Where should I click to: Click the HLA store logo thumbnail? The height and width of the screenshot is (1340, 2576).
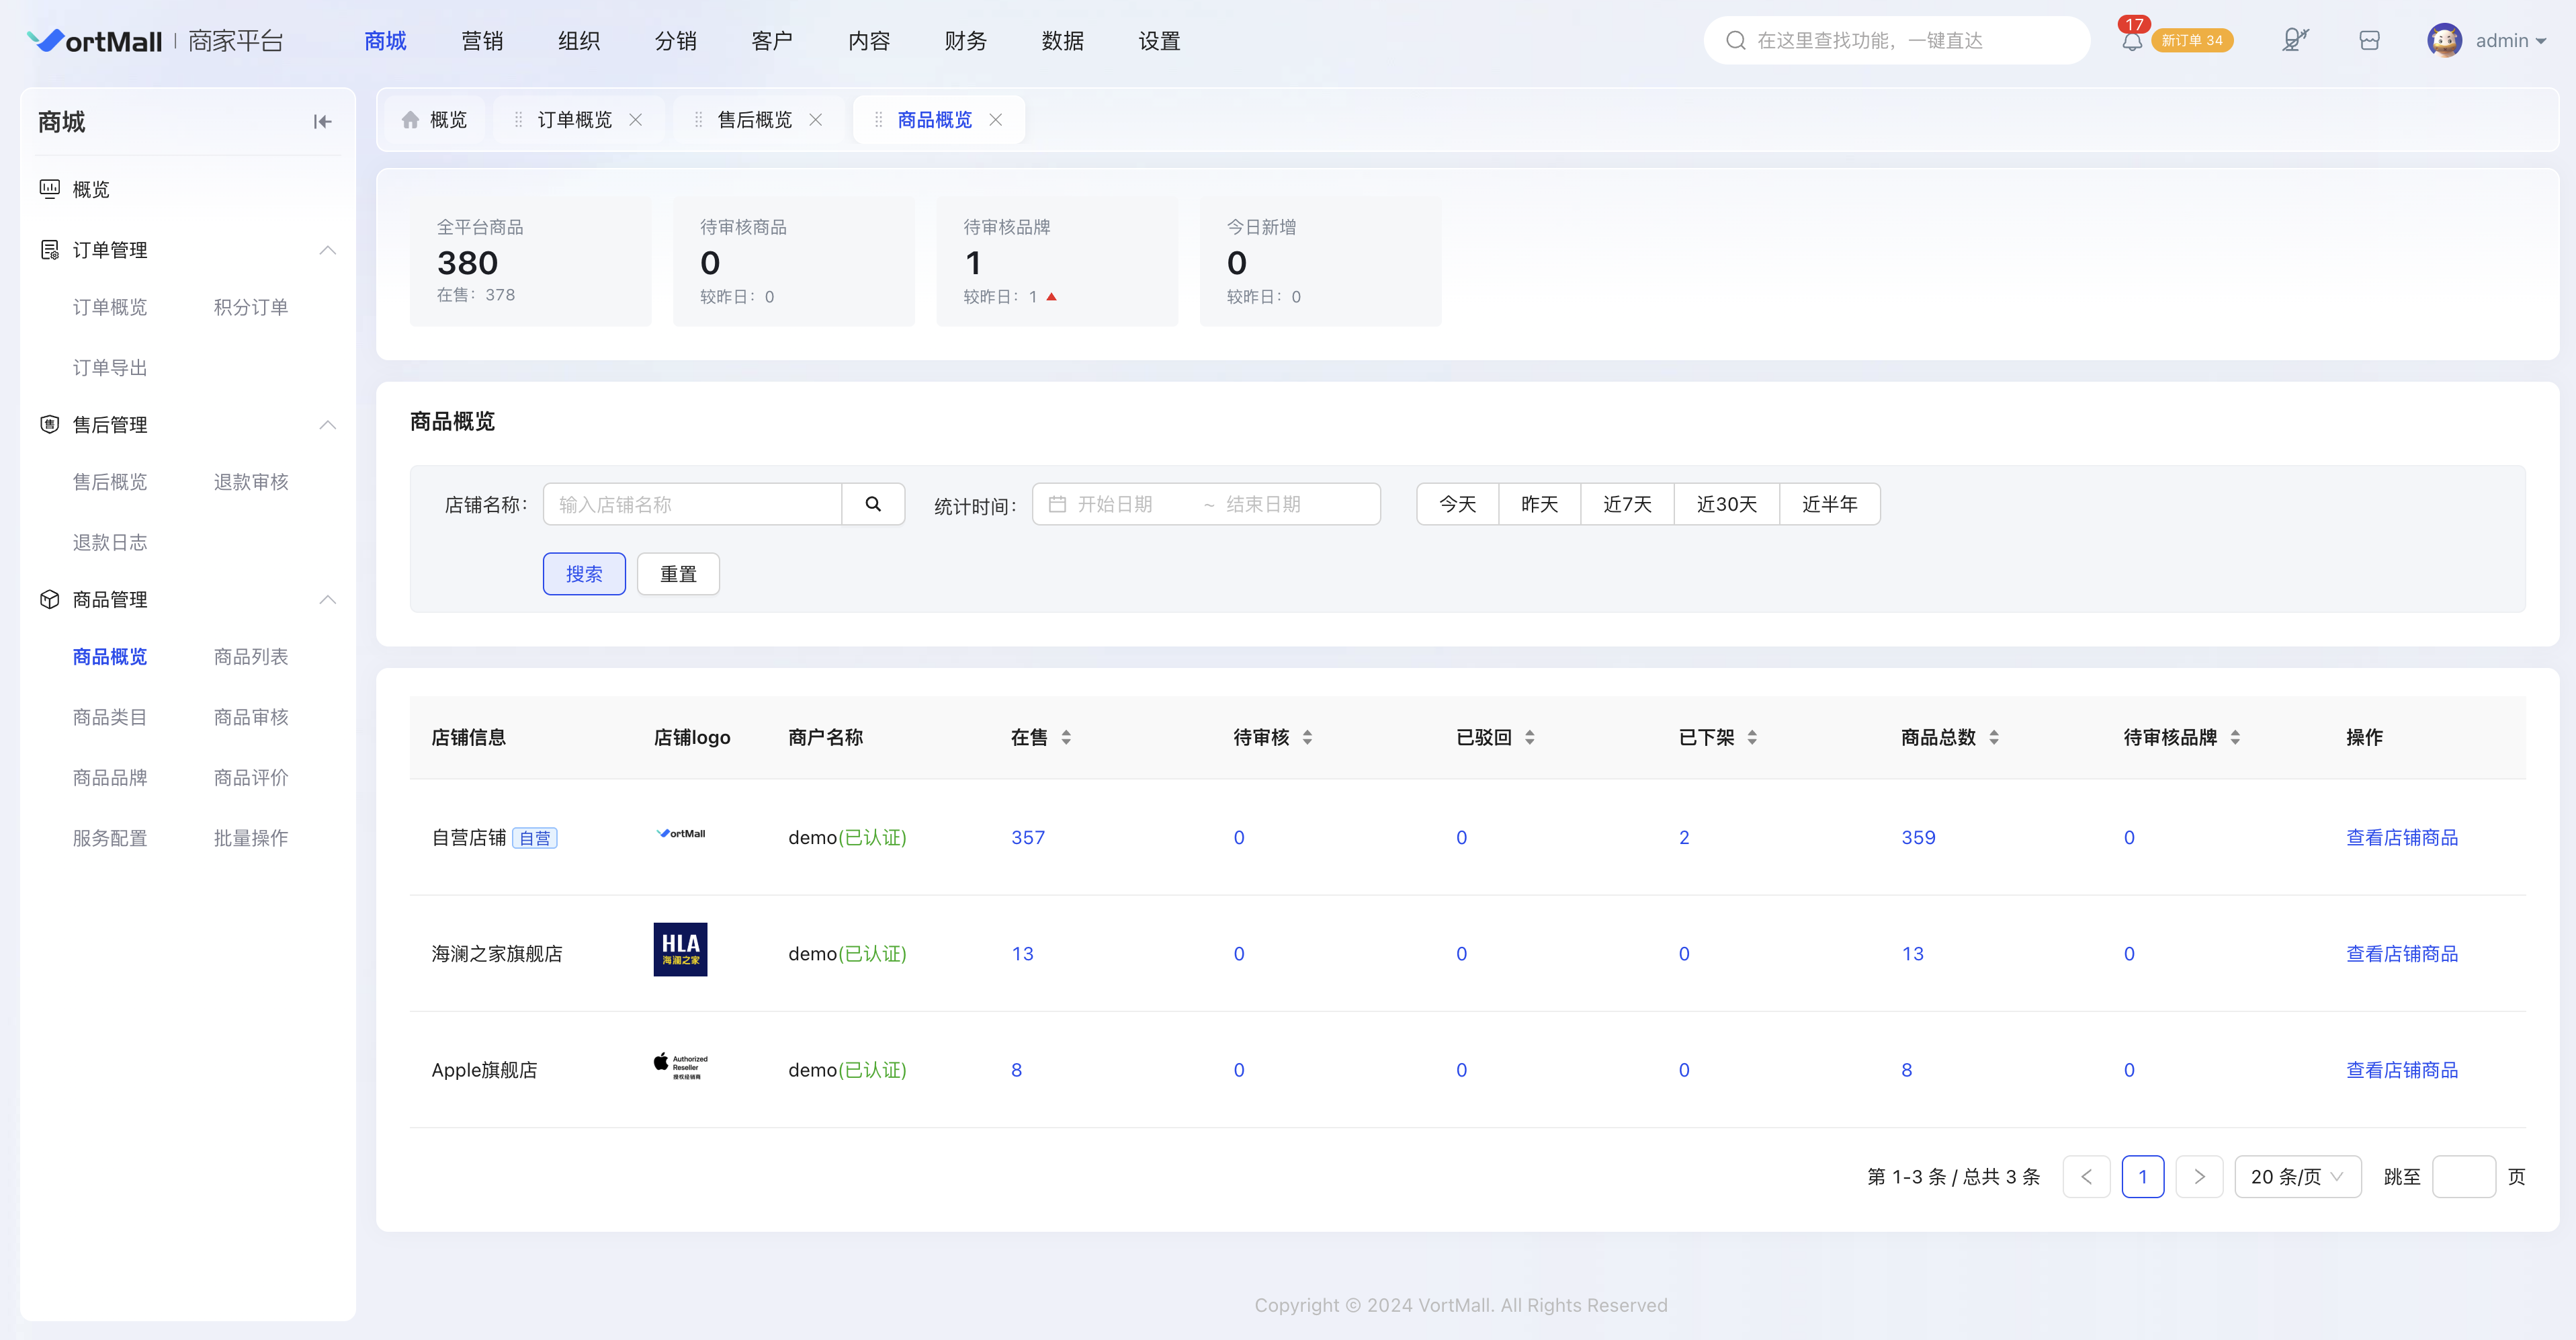click(680, 950)
